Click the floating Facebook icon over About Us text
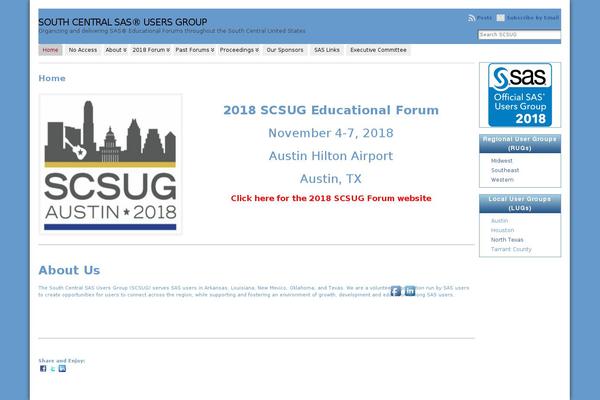 396,291
